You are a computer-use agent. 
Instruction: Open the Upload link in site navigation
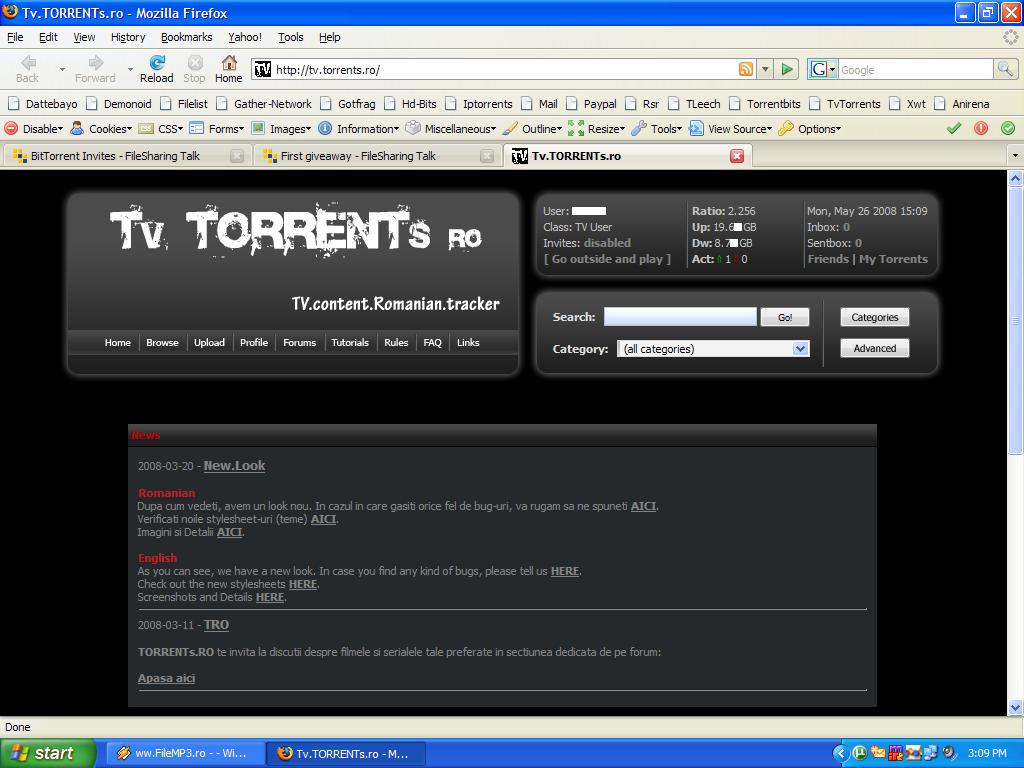pyautogui.click(x=209, y=342)
